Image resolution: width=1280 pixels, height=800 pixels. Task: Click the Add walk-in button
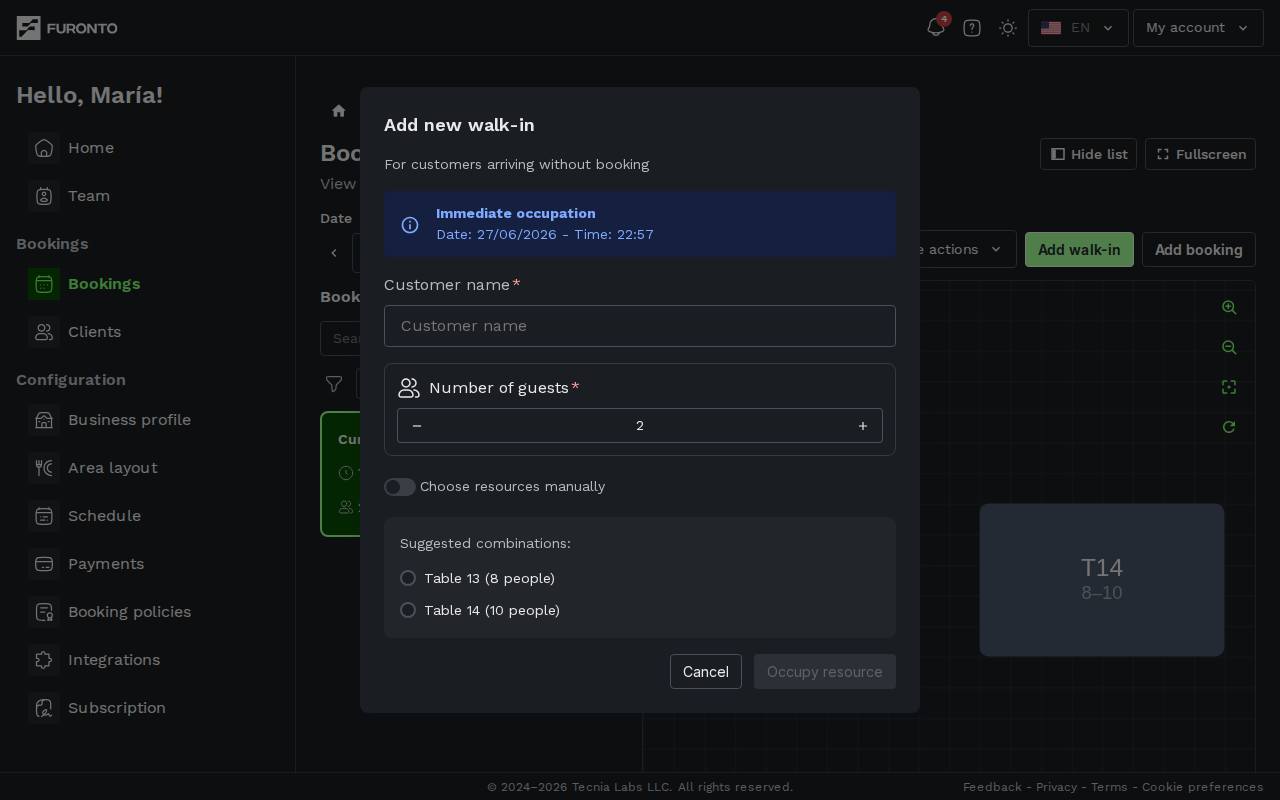(x=1079, y=250)
